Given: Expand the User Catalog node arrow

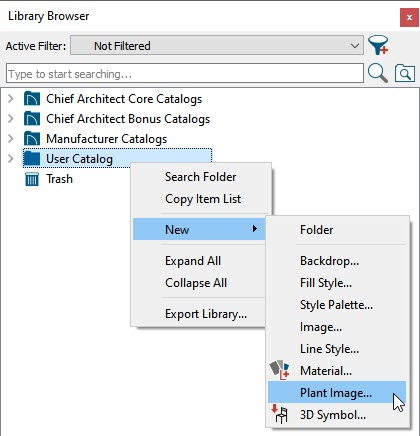Looking at the screenshot, I should point(11,159).
